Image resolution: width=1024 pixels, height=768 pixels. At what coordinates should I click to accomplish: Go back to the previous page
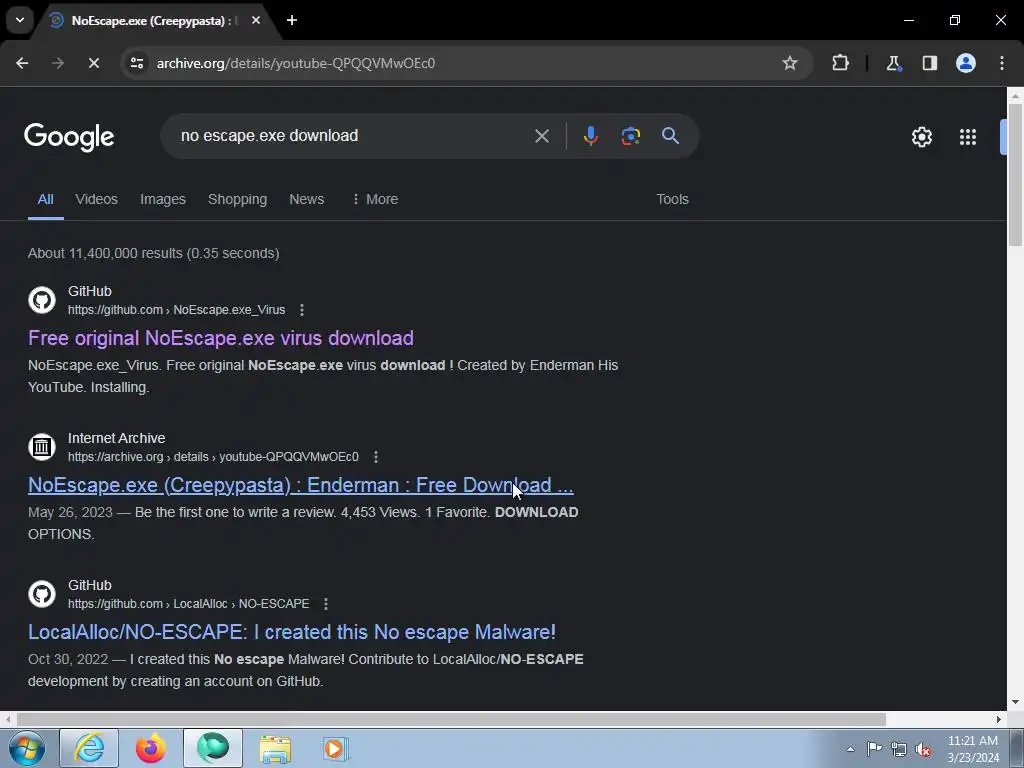22,63
